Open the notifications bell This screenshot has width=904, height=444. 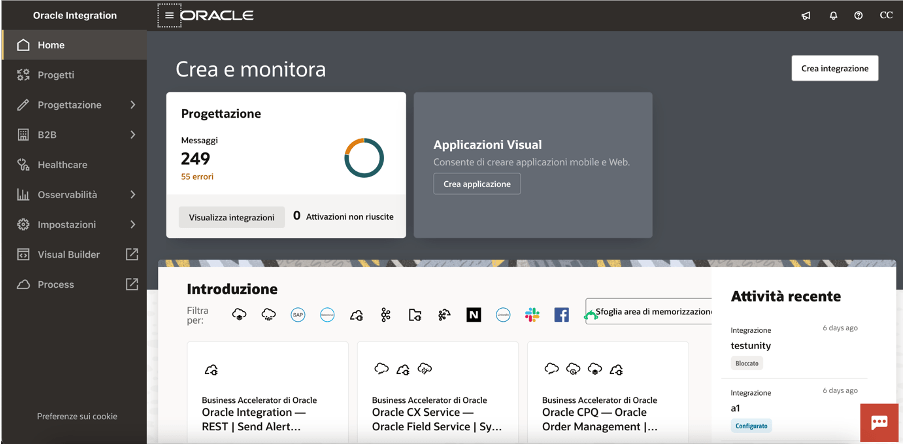(x=833, y=16)
